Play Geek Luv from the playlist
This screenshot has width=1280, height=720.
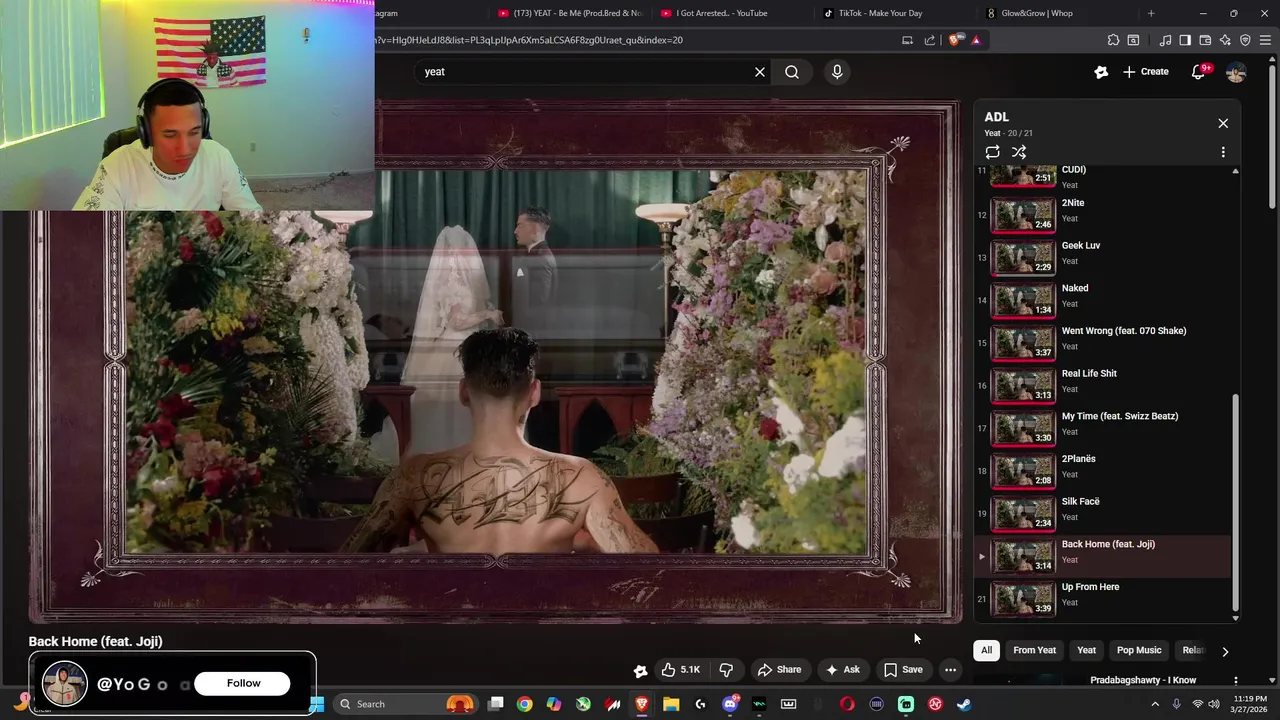1104,257
